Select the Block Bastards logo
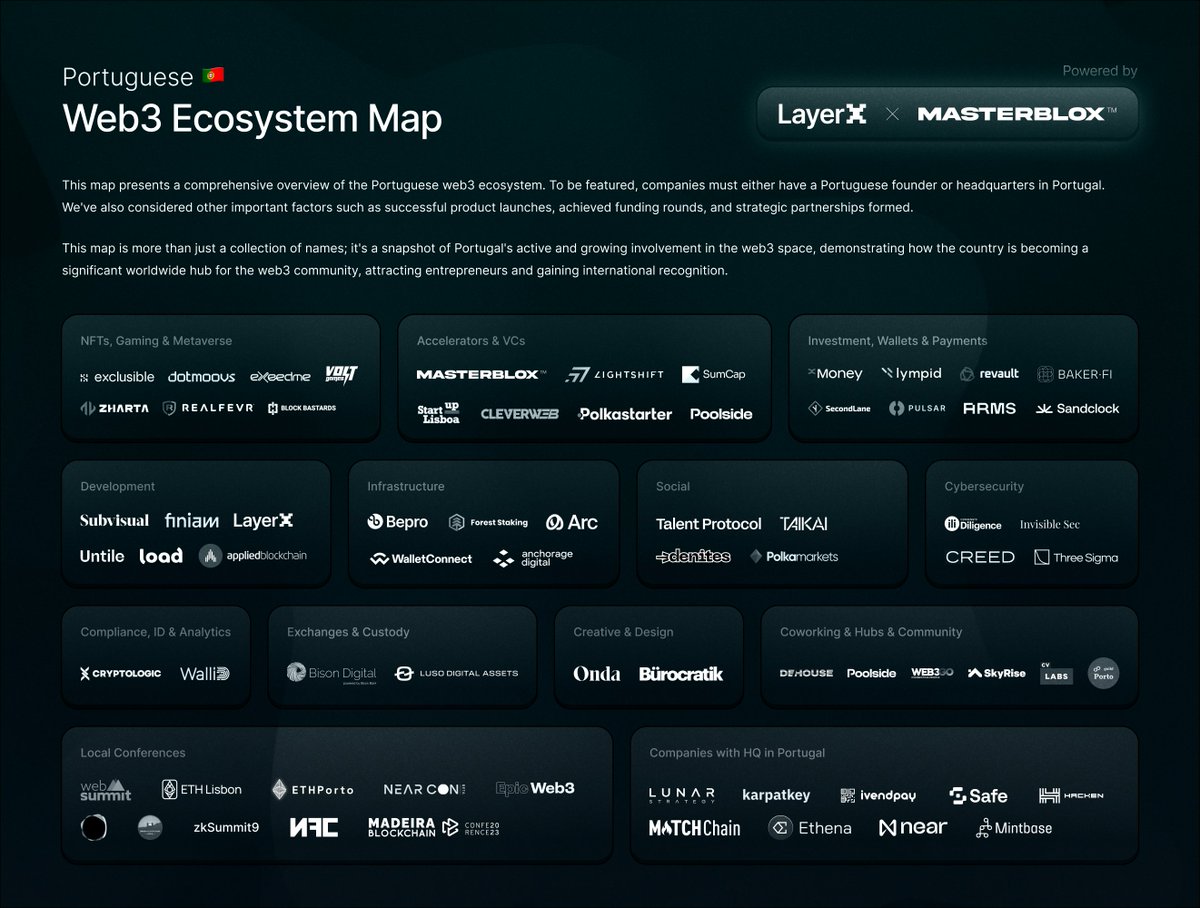Image resolution: width=1200 pixels, height=908 pixels. [302, 408]
